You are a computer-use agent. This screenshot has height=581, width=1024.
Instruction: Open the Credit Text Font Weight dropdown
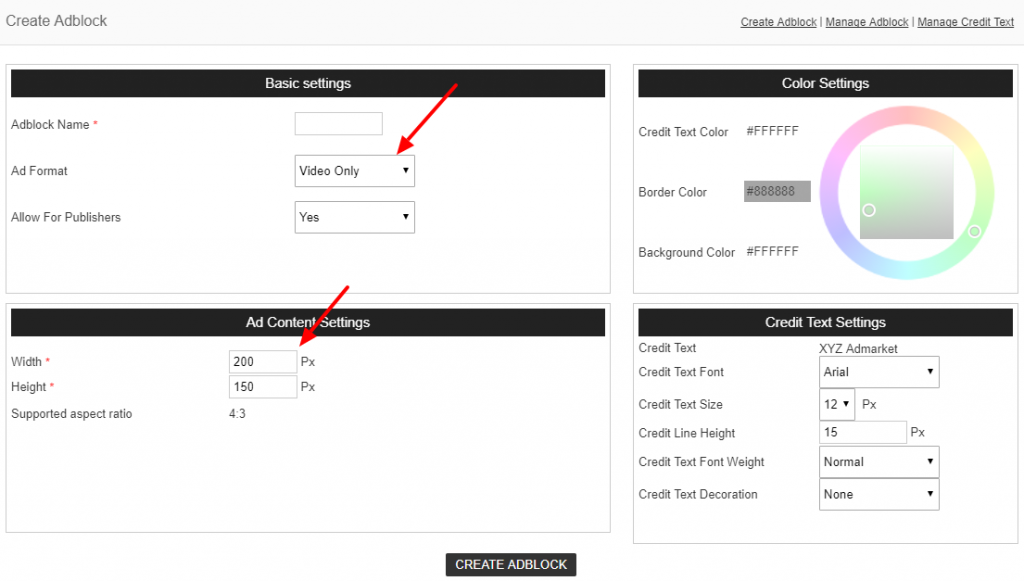[879, 462]
